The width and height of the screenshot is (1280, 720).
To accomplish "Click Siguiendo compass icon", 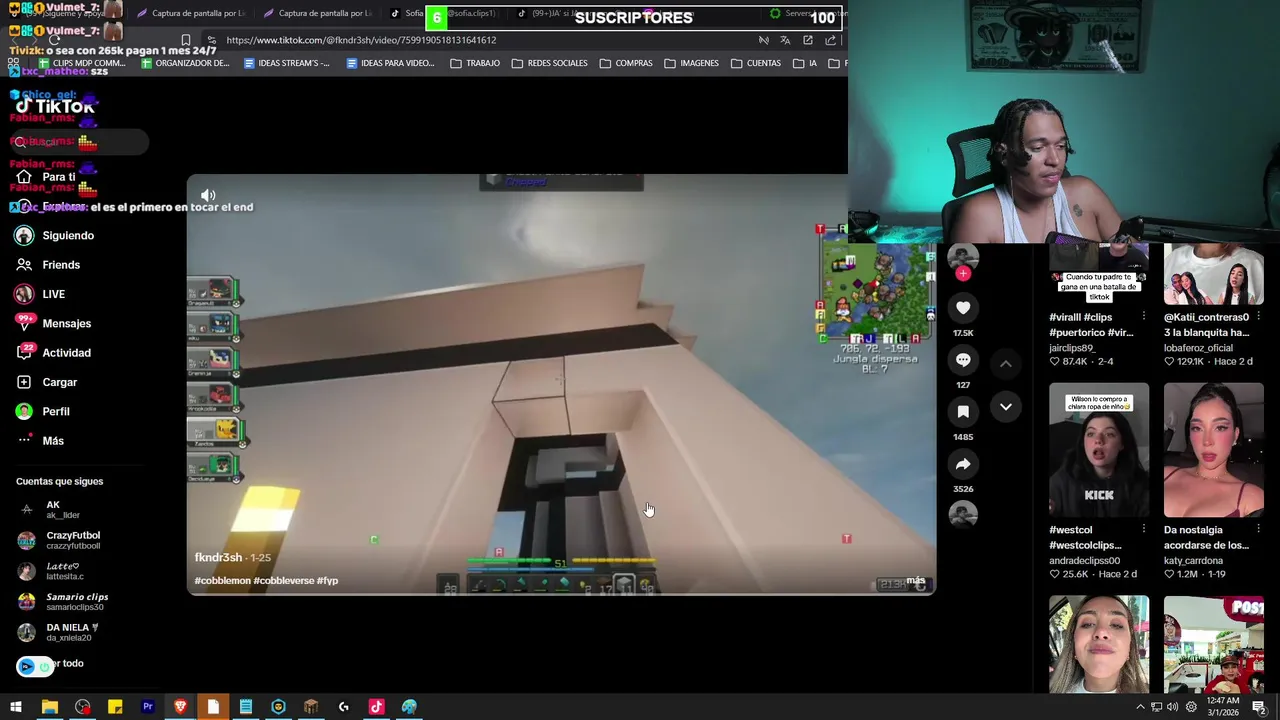I will coord(24,235).
